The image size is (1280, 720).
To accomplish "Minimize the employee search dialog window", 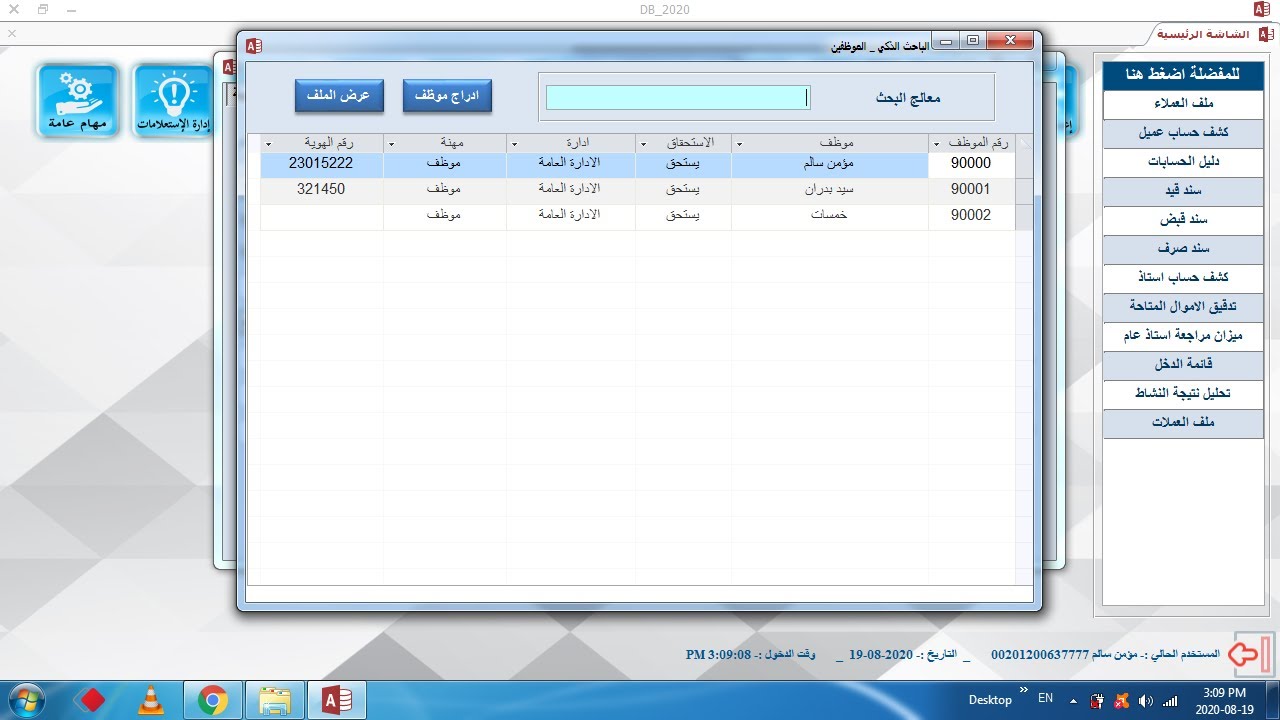I will (946, 41).
